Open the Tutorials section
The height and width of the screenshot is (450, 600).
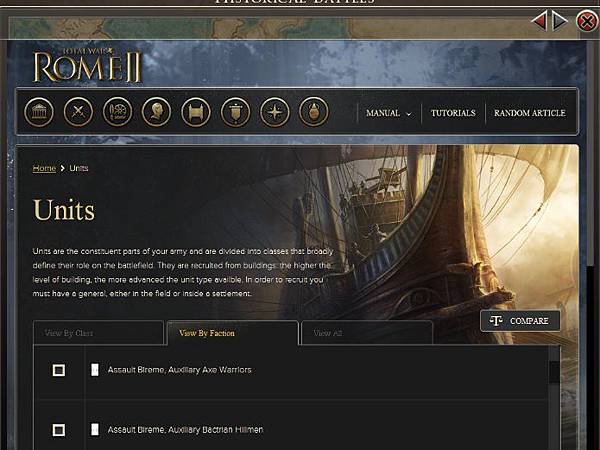453,113
